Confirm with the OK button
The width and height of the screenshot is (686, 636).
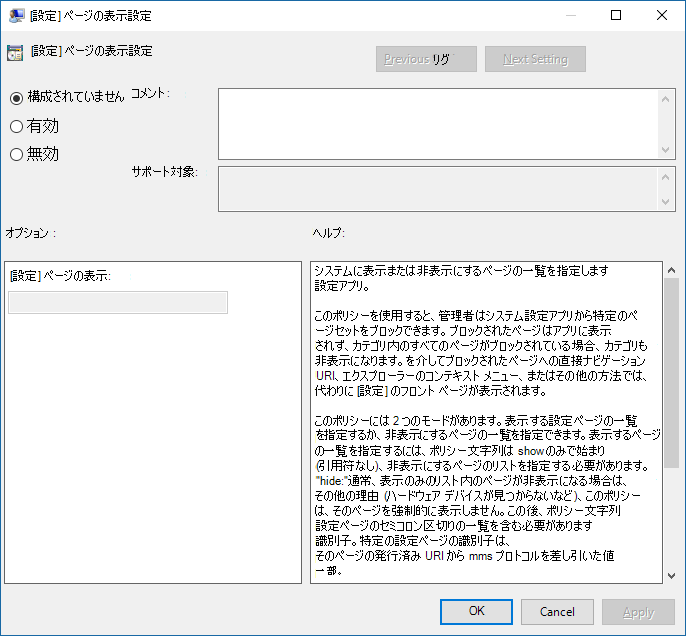pyautogui.click(x=476, y=611)
